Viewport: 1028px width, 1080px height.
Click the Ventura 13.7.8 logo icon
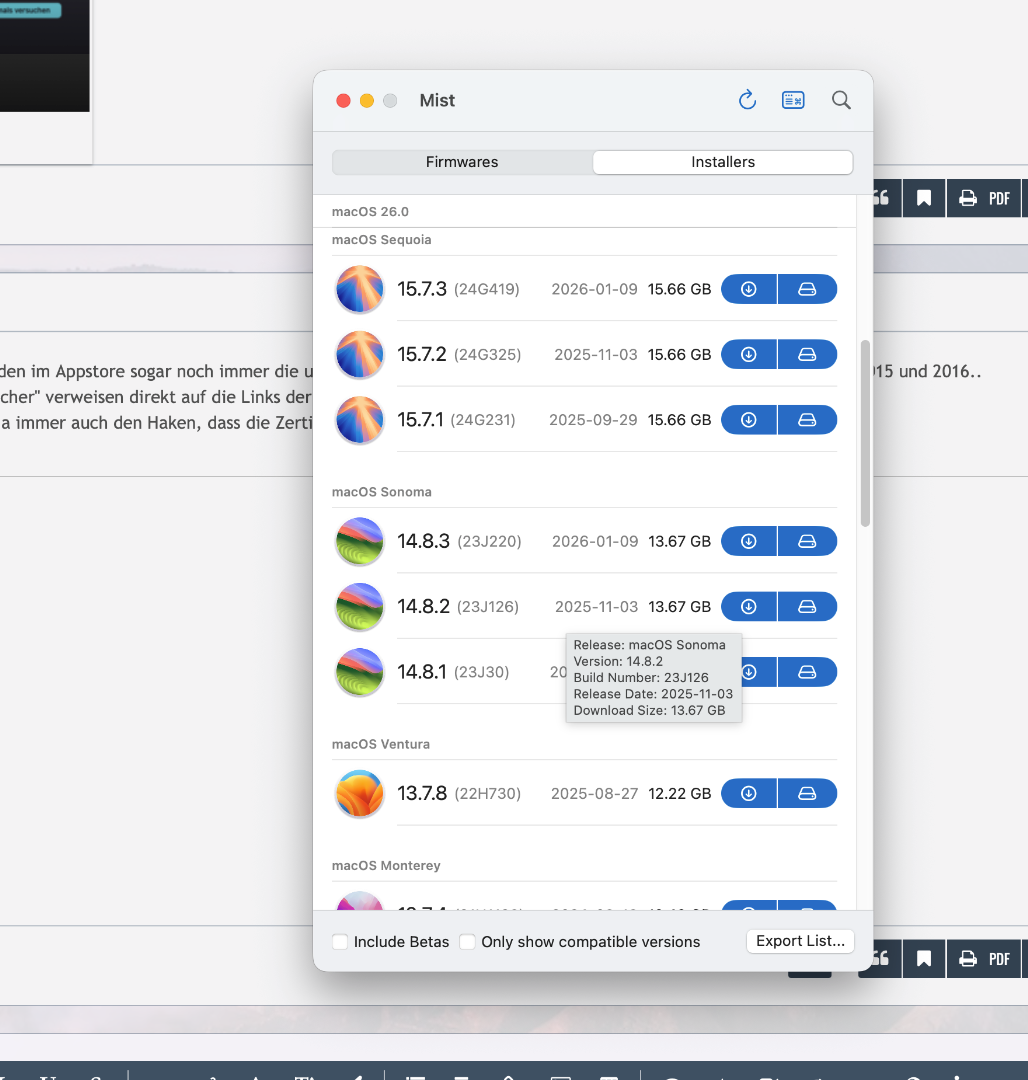tap(359, 793)
